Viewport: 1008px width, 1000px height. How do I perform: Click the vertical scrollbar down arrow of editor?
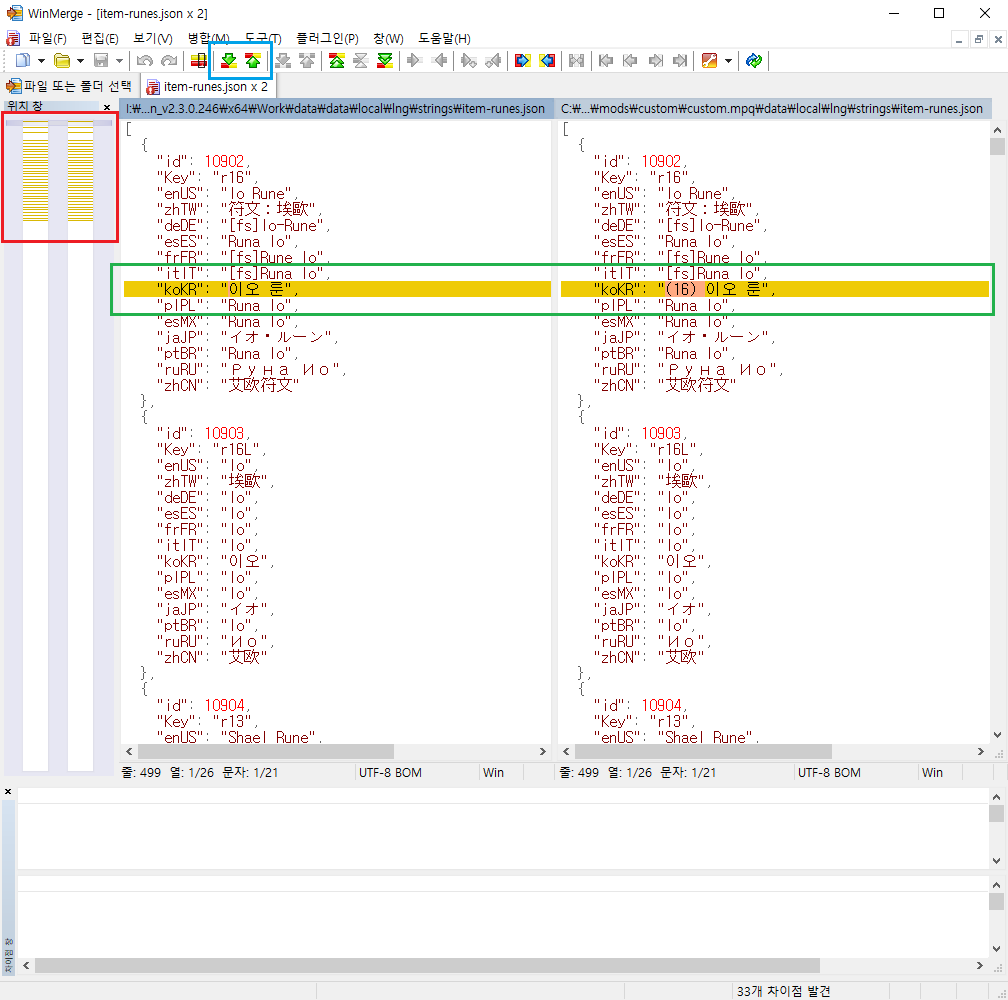(x=997, y=735)
